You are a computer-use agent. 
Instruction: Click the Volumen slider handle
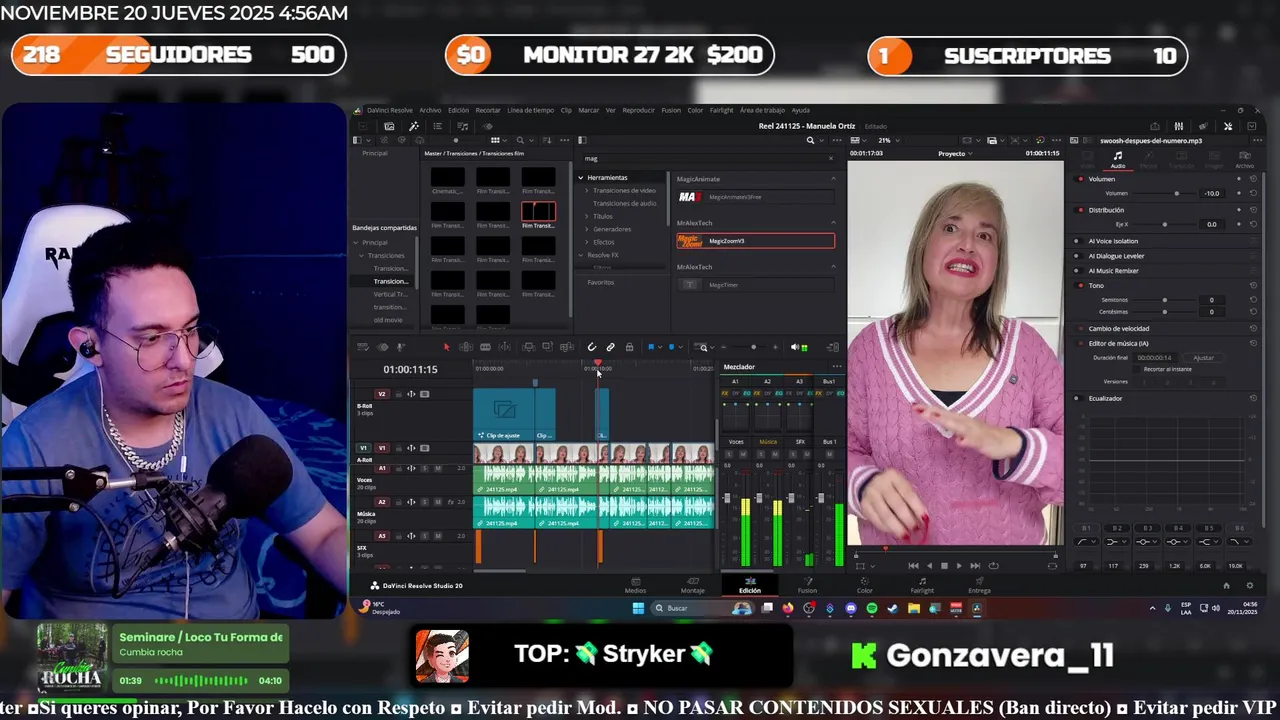pos(1176,193)
